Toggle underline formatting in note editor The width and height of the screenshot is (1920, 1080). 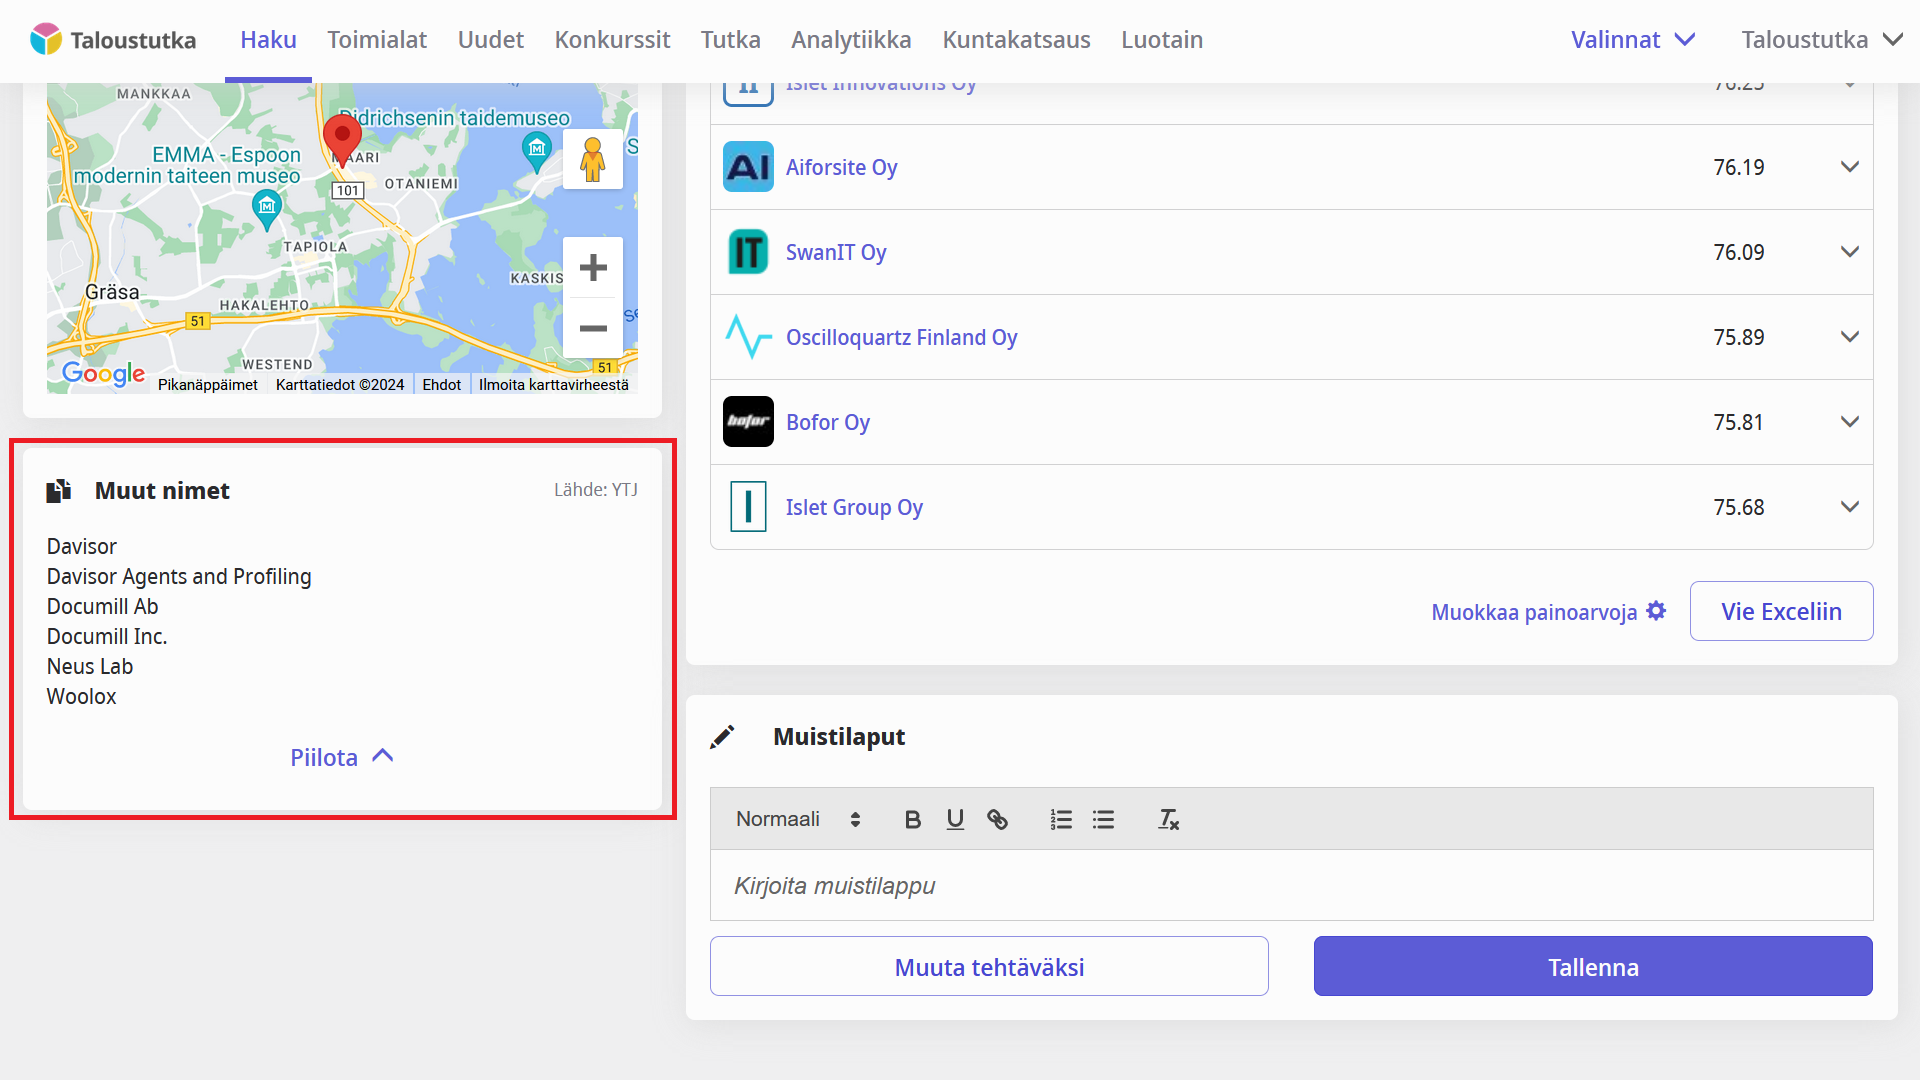[x=955, y=820]
